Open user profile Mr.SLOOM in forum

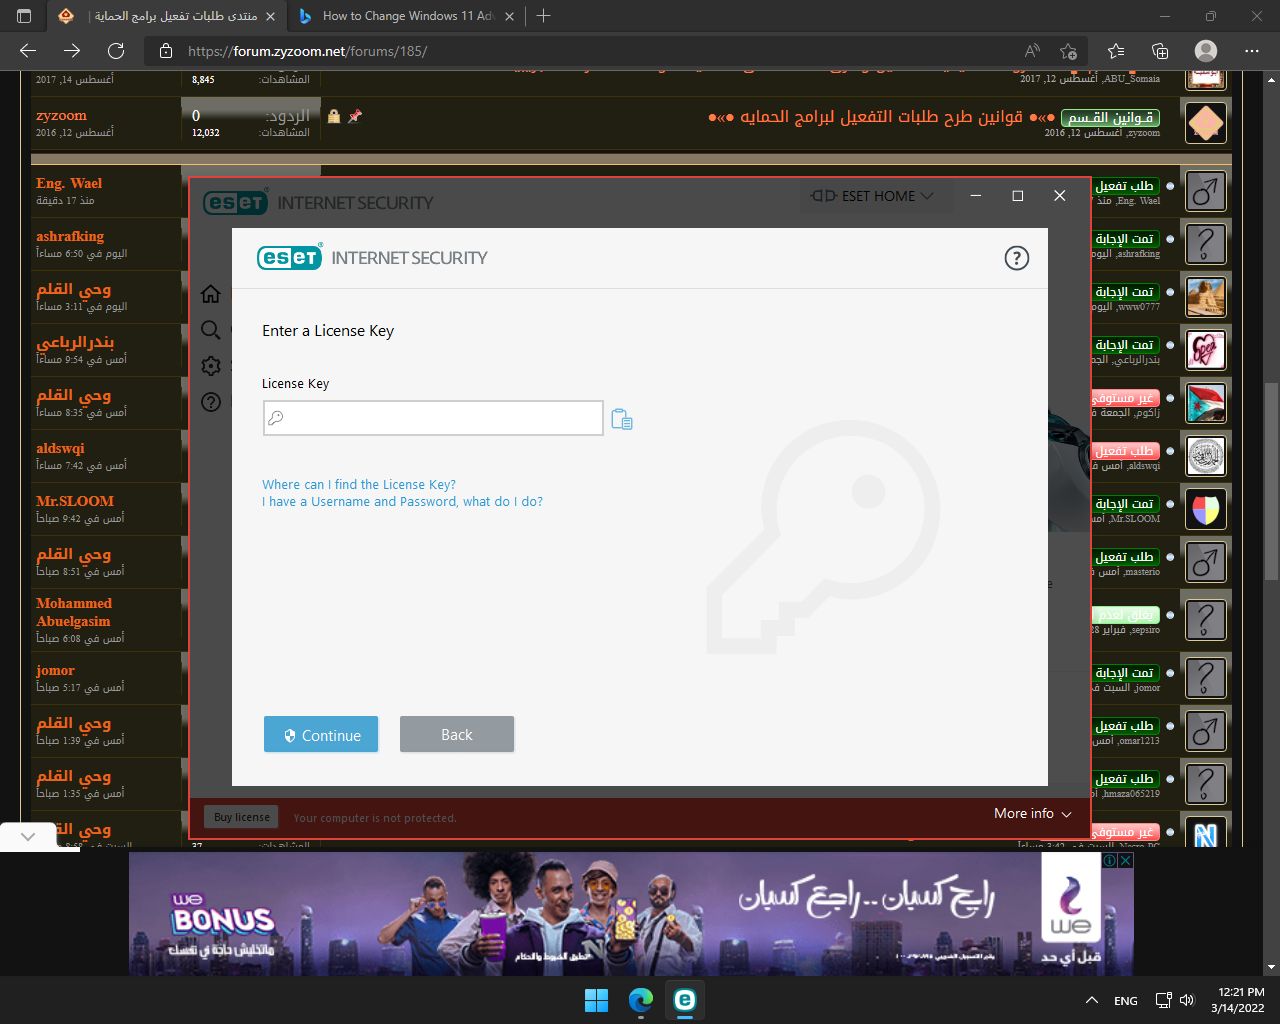coord(75,501)
